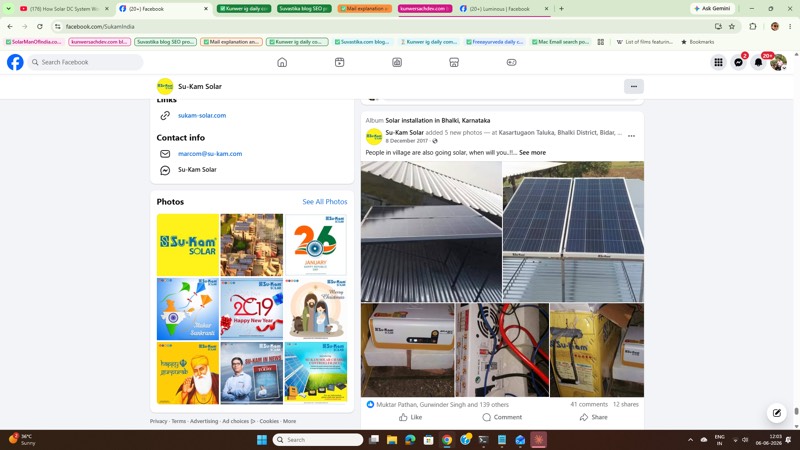Open the three-dot options for the Su-Kam Solar page
Screen dimensions: 800x450
[x=634, y=86]
